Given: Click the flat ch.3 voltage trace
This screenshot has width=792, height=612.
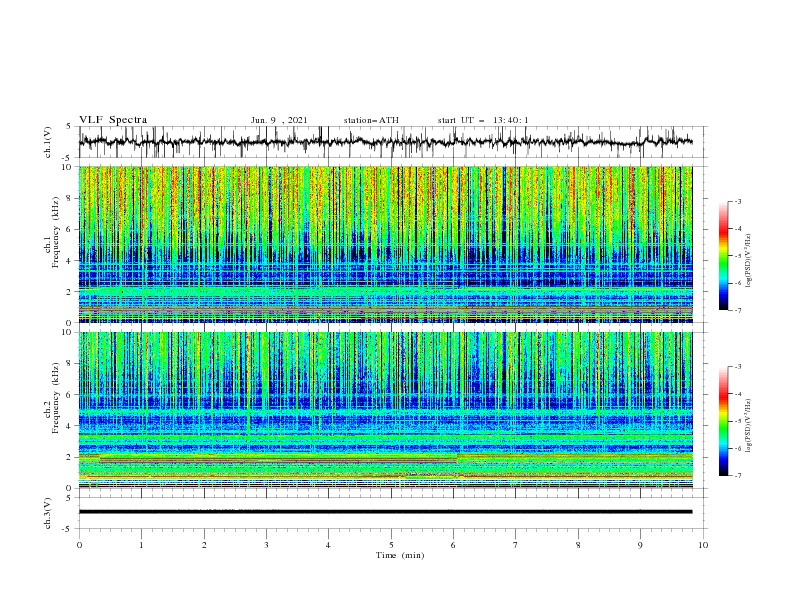Looking at the screenshot, I should (x=385, y=512).
